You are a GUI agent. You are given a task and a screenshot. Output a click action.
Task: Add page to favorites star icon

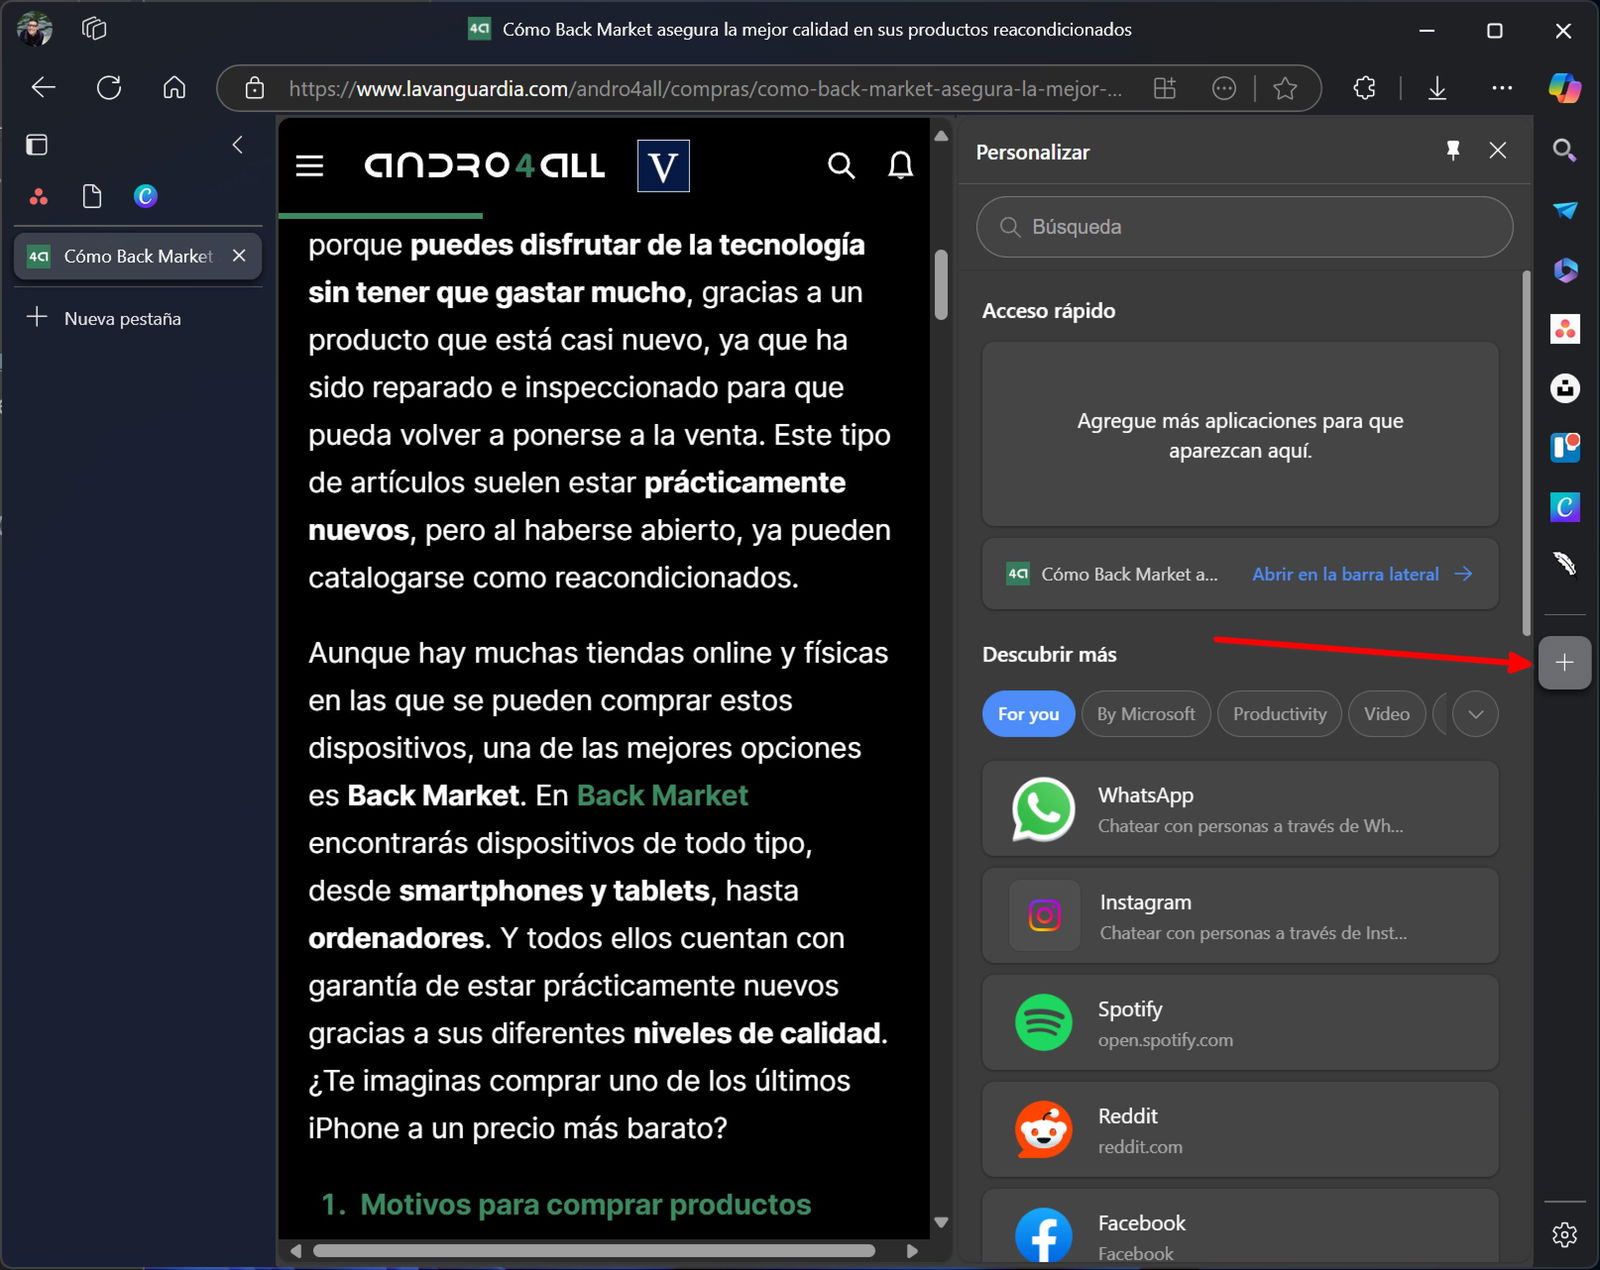1285,88
